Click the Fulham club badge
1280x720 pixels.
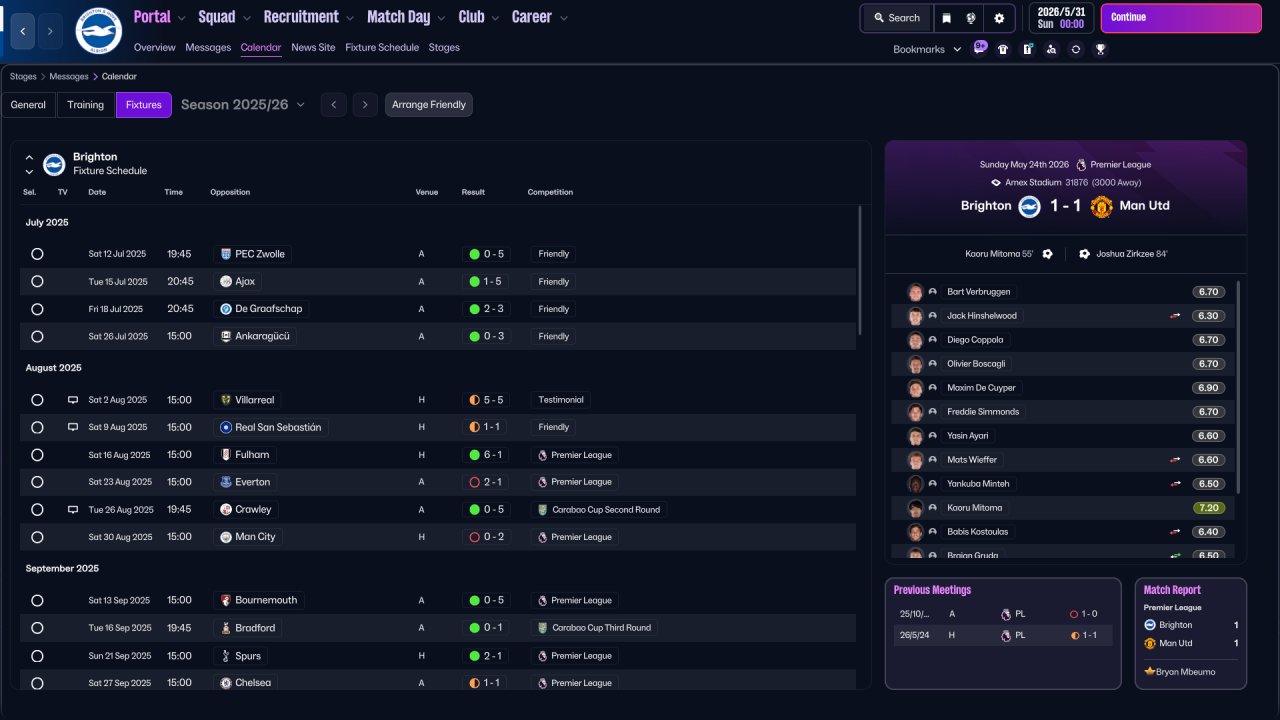tap(226, 455)
